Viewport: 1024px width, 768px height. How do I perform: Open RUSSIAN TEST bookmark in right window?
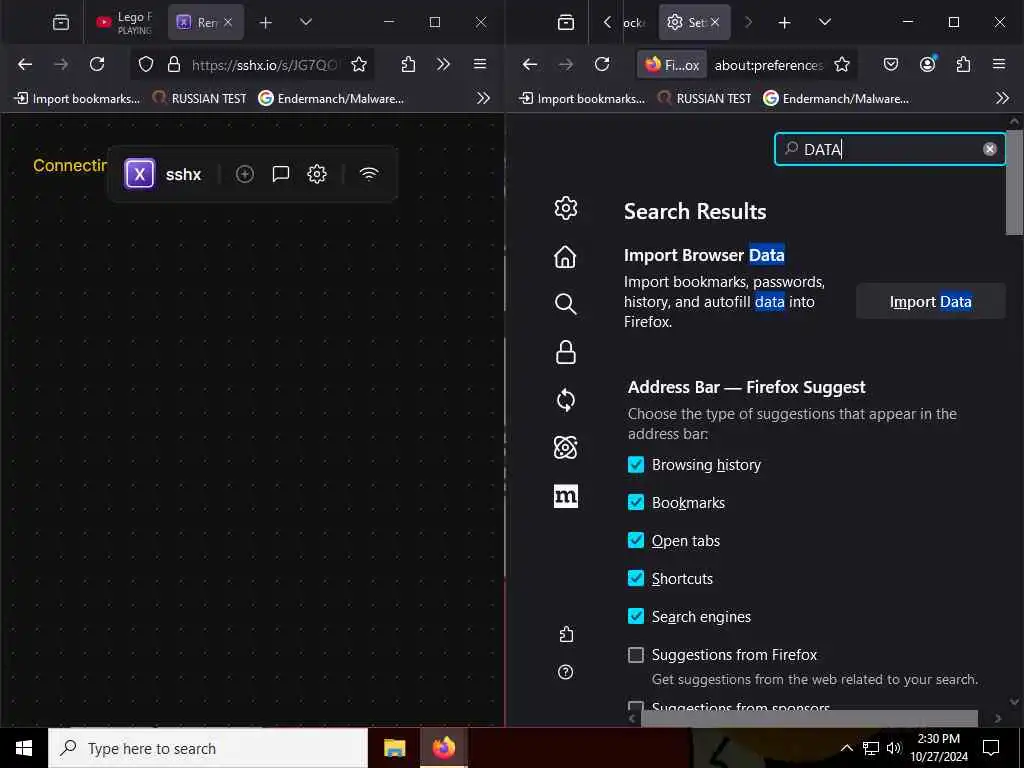pyautogui.click(x=704, y=98)
